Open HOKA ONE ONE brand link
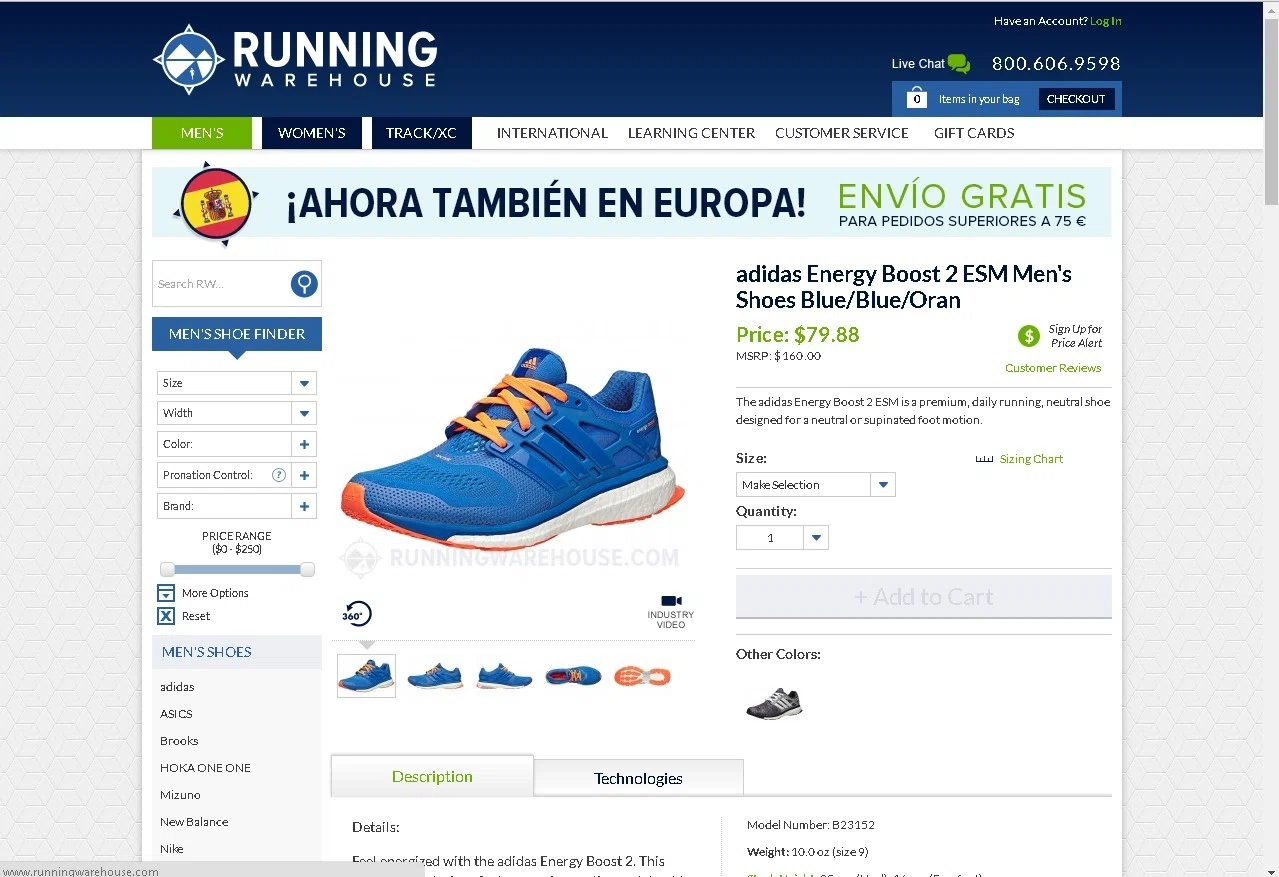 205,768
